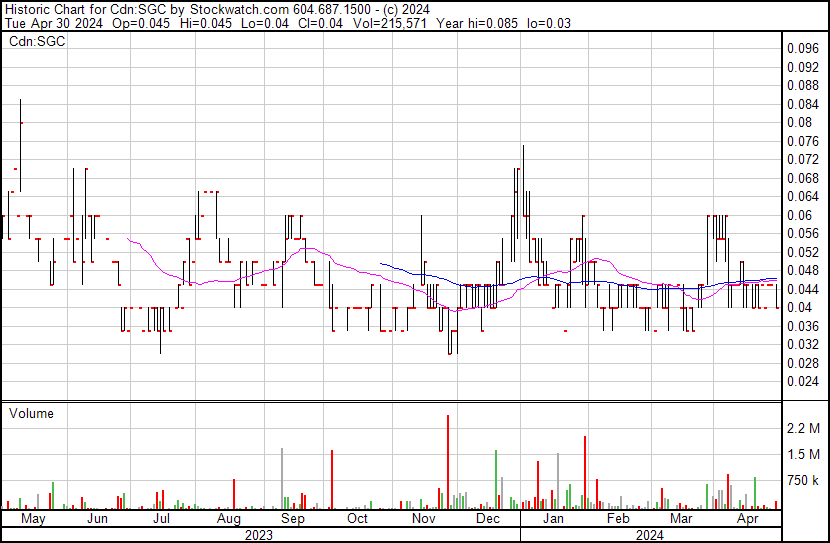The height and width of the screenshot is (543, 830).
Task: Click the 2024 year label
Action: pyautogui.click(x=649, y=535)
